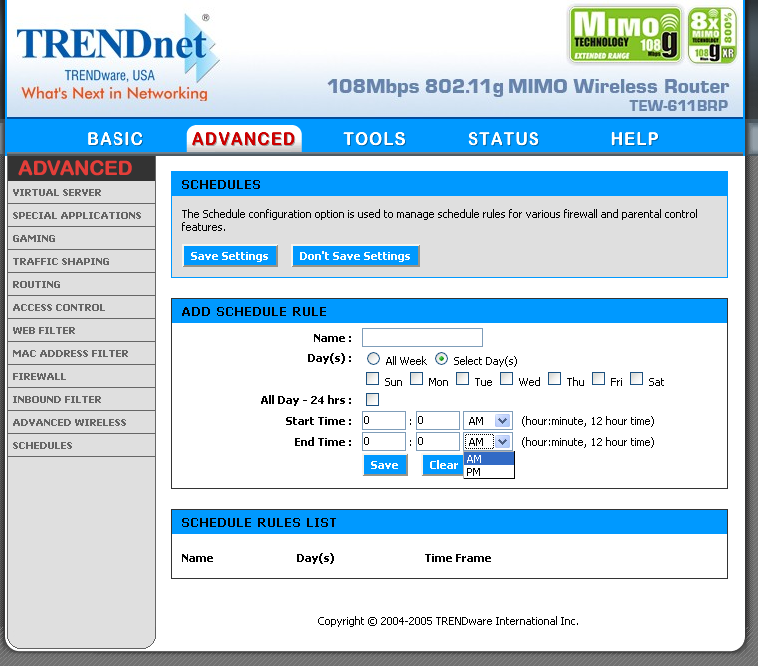Click the Time Frame column header

click(458, 558)
